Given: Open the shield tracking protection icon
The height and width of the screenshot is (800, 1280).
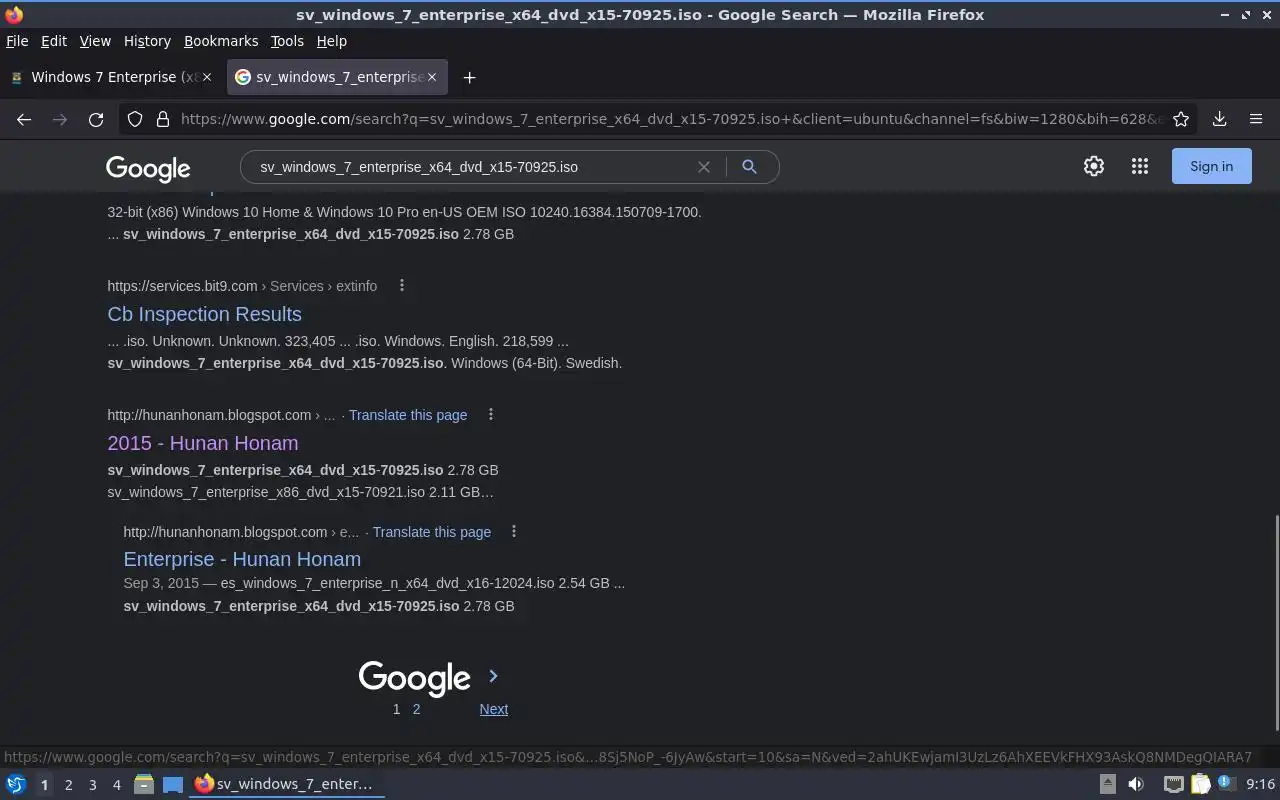Looking at the screenshot, I should (135, 119).
